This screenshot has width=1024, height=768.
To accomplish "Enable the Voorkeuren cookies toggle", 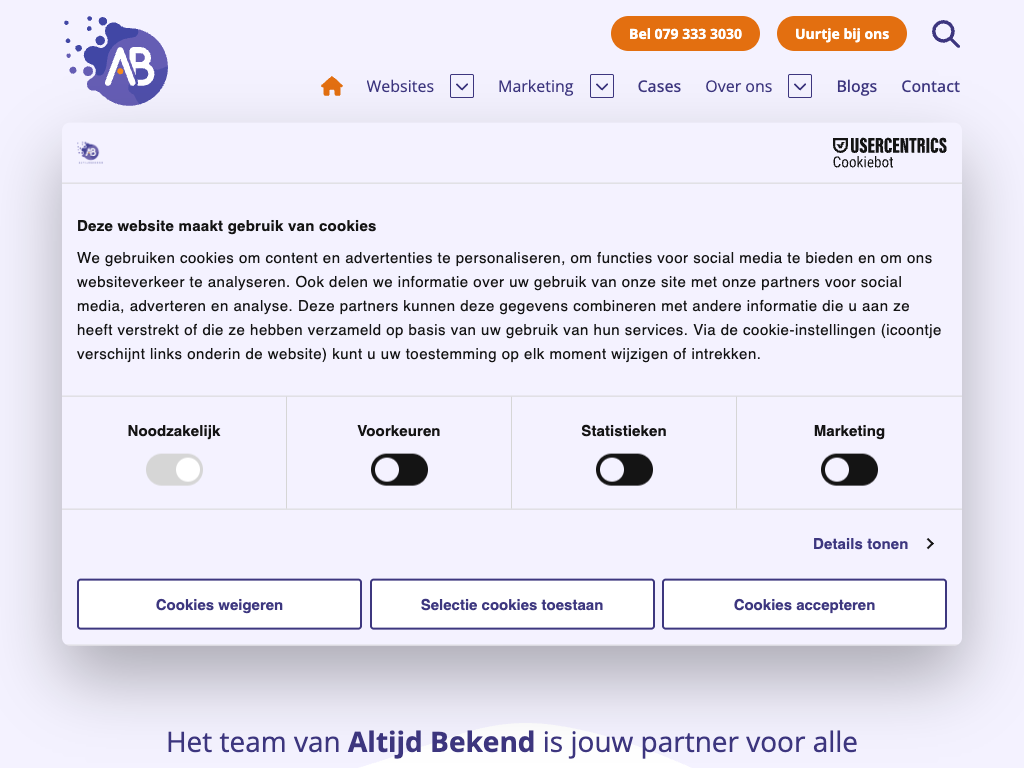I will click(399, 470).
